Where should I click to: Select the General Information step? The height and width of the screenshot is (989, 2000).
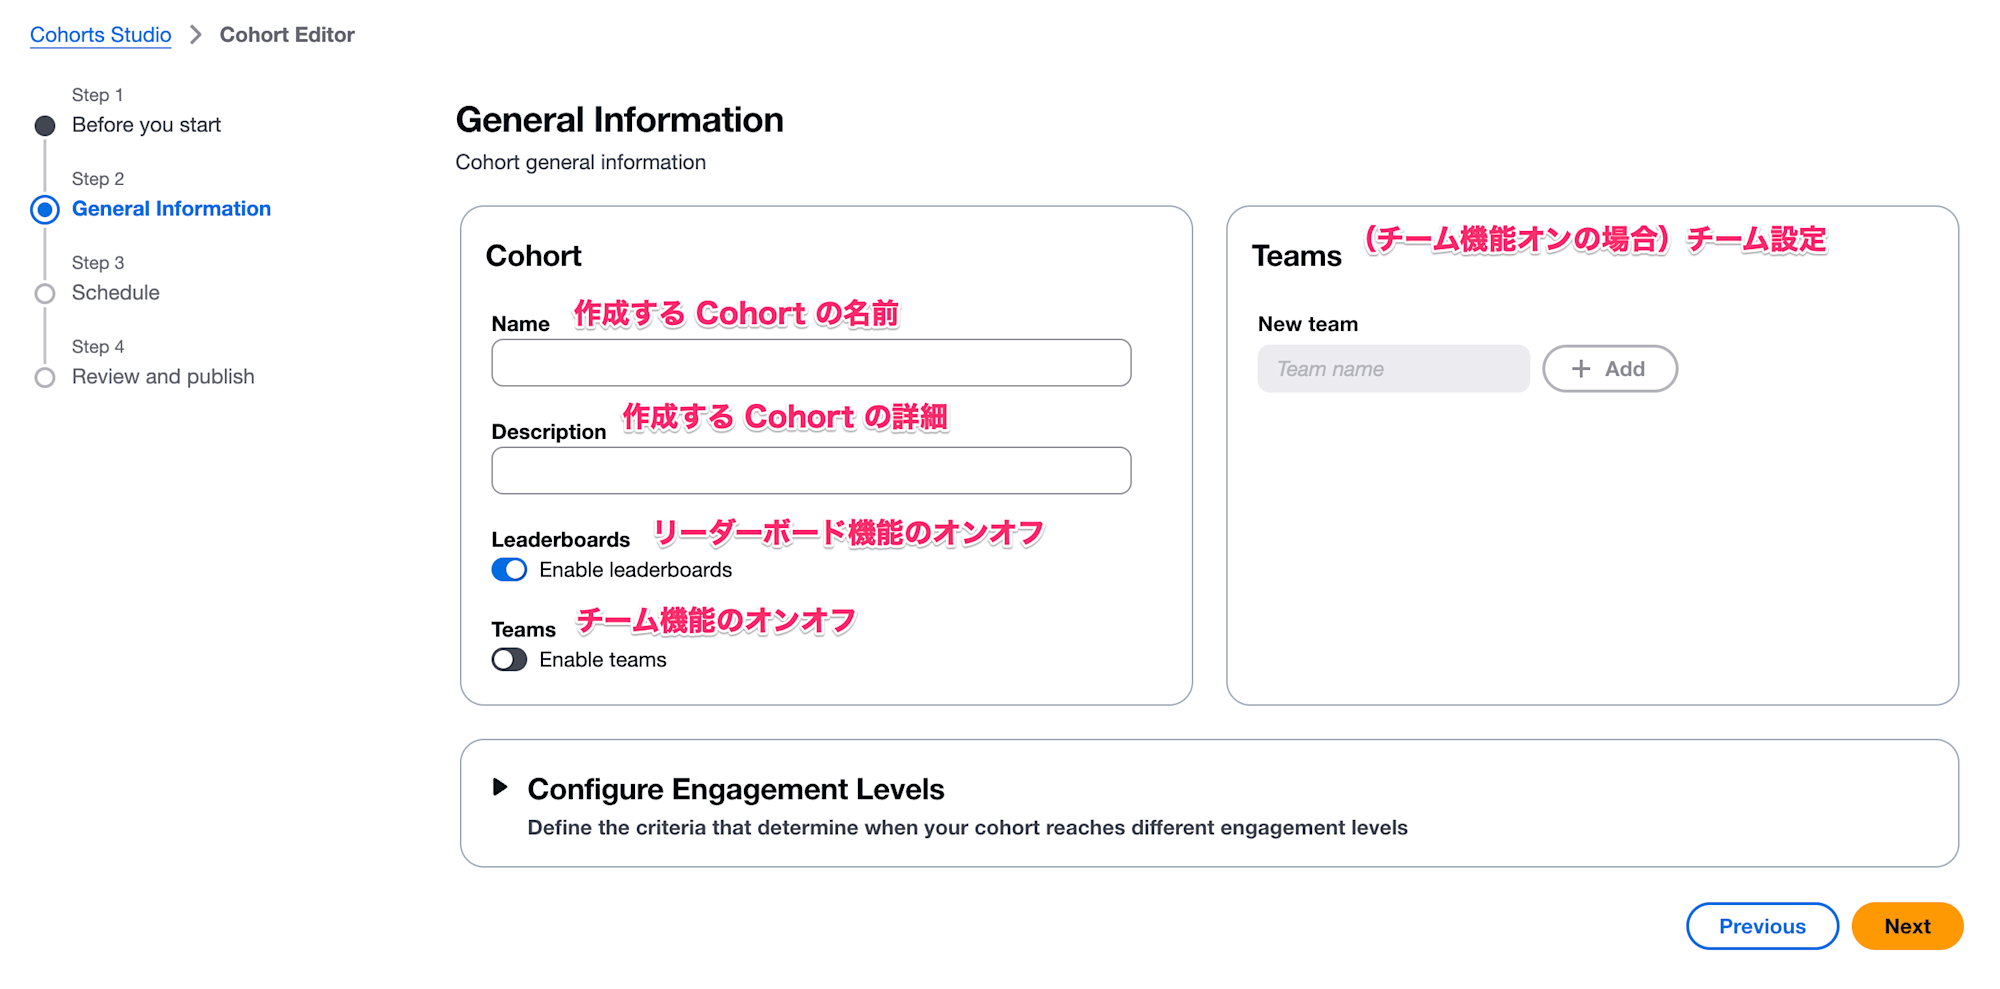[171, 209]
